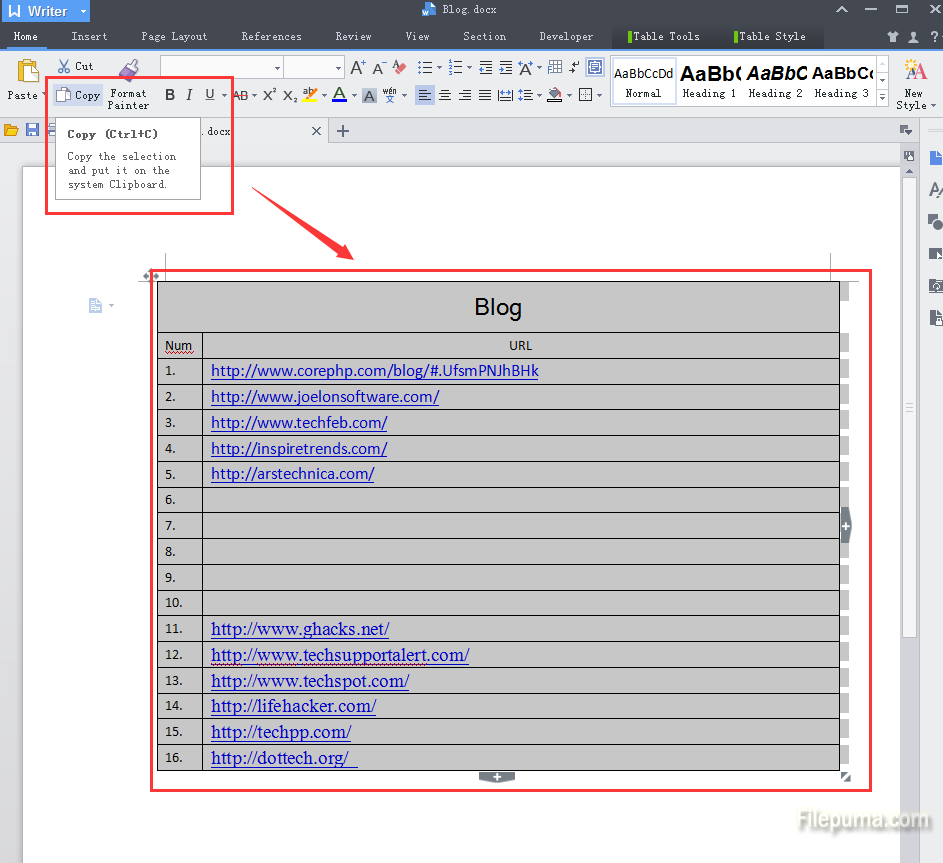Toggle italic formatting
The image size is (943, 863).
[189, 95]
